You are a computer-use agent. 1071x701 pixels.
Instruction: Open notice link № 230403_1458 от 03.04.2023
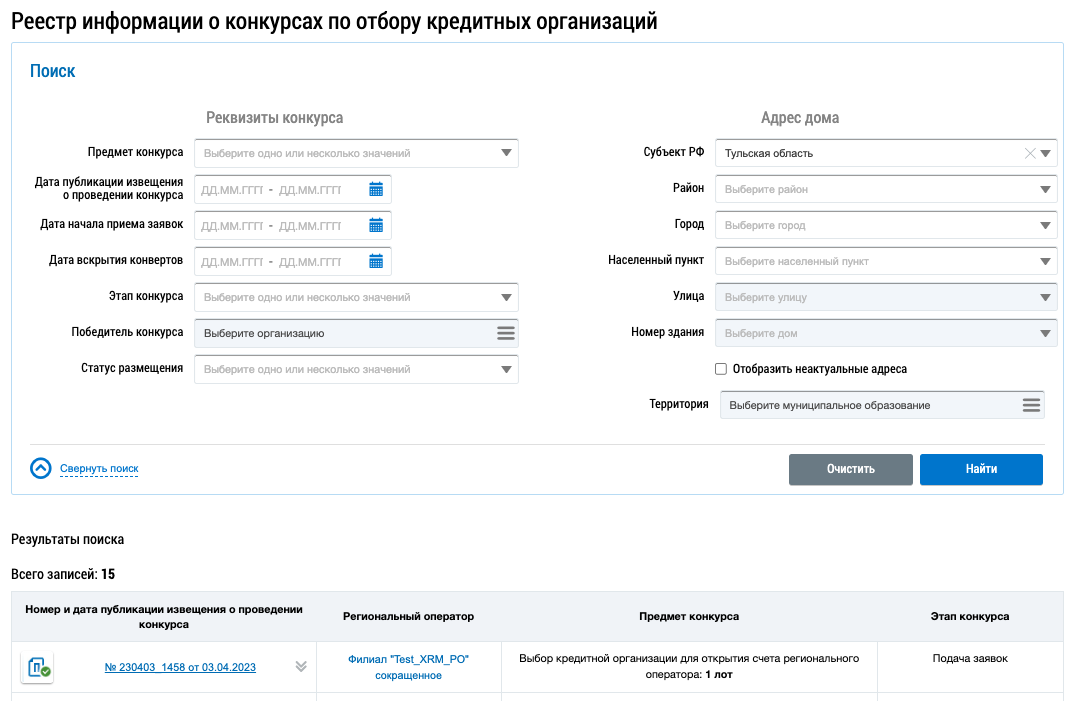[180, 667]
